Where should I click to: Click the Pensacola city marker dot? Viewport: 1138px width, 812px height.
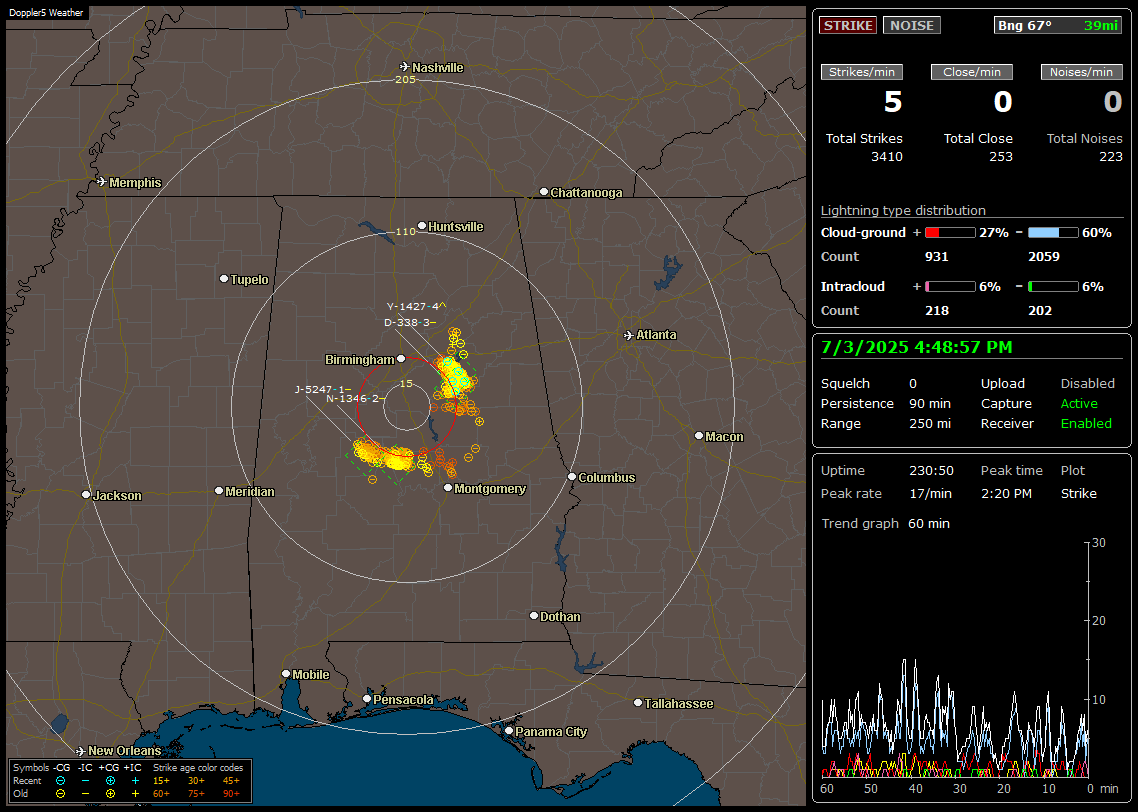[367, 699]
